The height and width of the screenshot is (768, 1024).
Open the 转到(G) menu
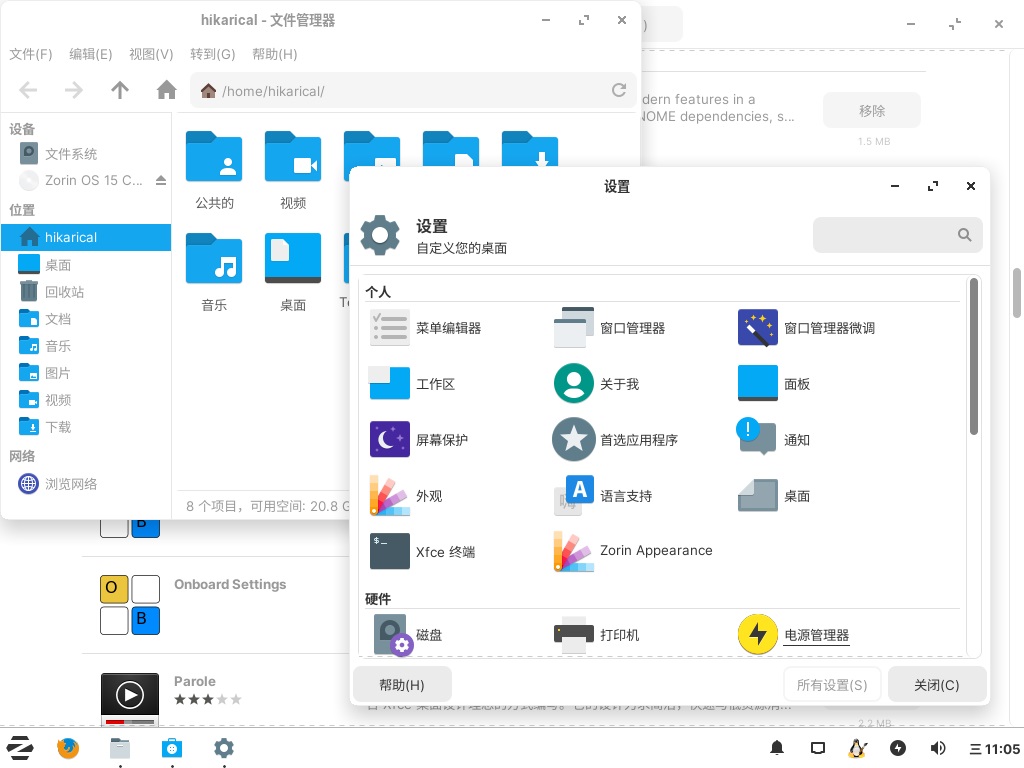click(212, 54)
